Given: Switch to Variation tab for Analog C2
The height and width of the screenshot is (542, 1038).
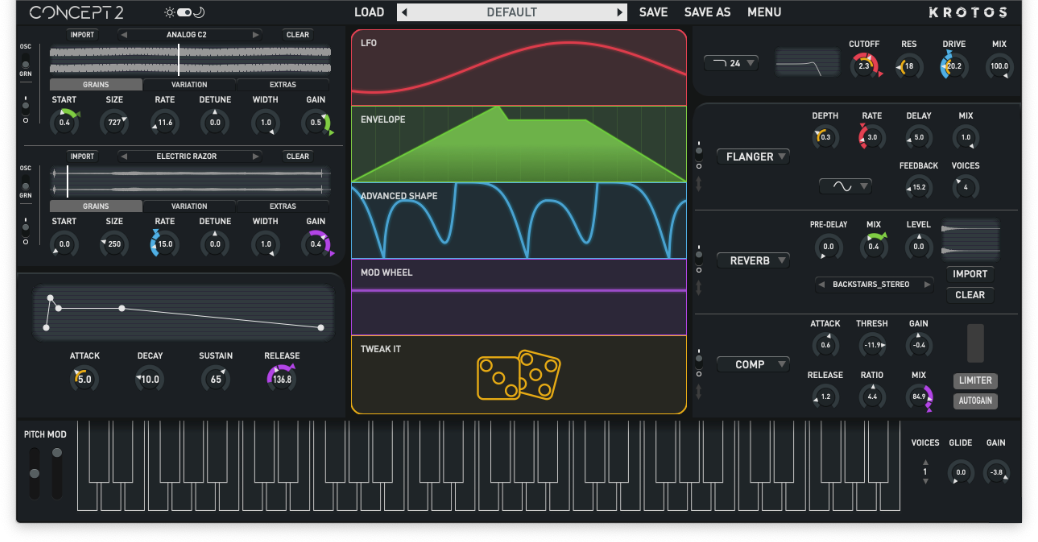Looking at the screenshot, I should tap(189, 85).
